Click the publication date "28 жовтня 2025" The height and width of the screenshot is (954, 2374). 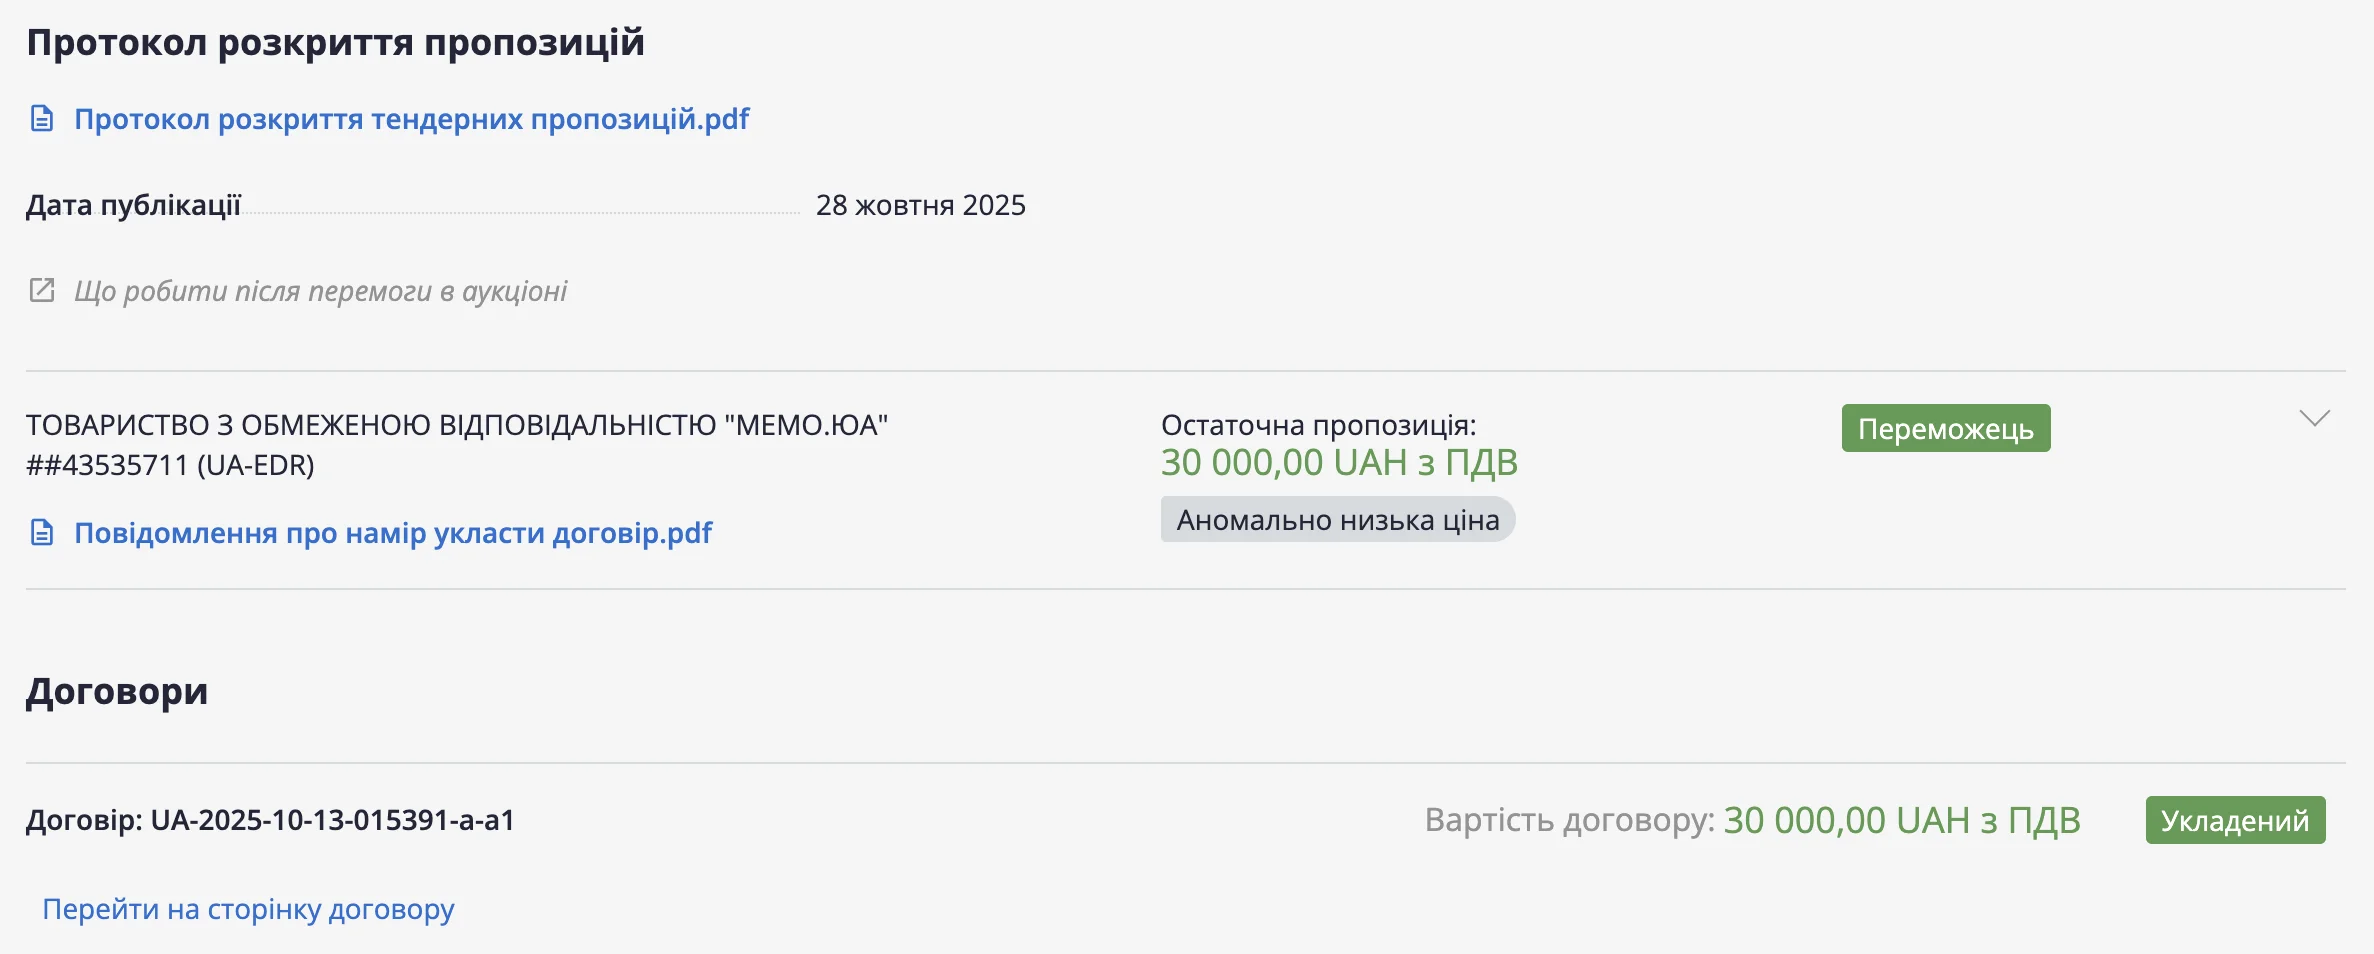920,205
